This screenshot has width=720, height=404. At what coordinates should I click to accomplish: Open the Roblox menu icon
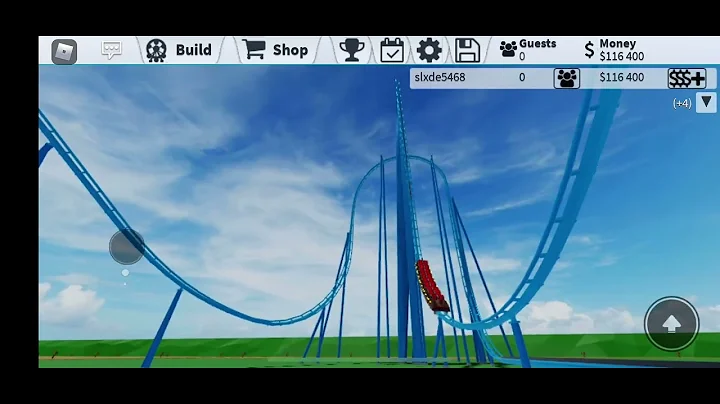pyautogui.click(x=64, y=51)
